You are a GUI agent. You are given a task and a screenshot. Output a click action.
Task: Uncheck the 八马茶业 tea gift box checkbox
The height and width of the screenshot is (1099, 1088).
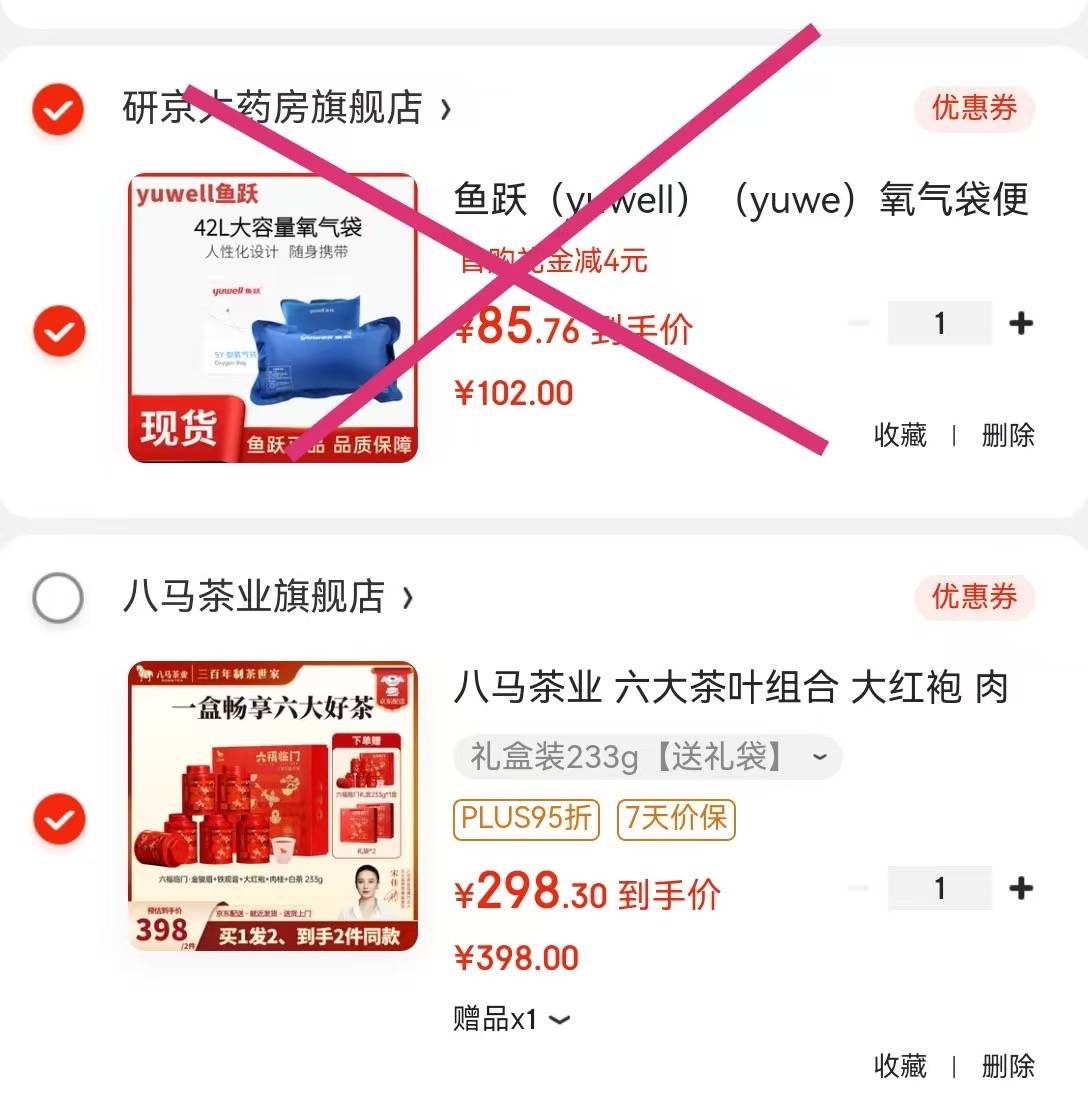click(x=60, y=819)
